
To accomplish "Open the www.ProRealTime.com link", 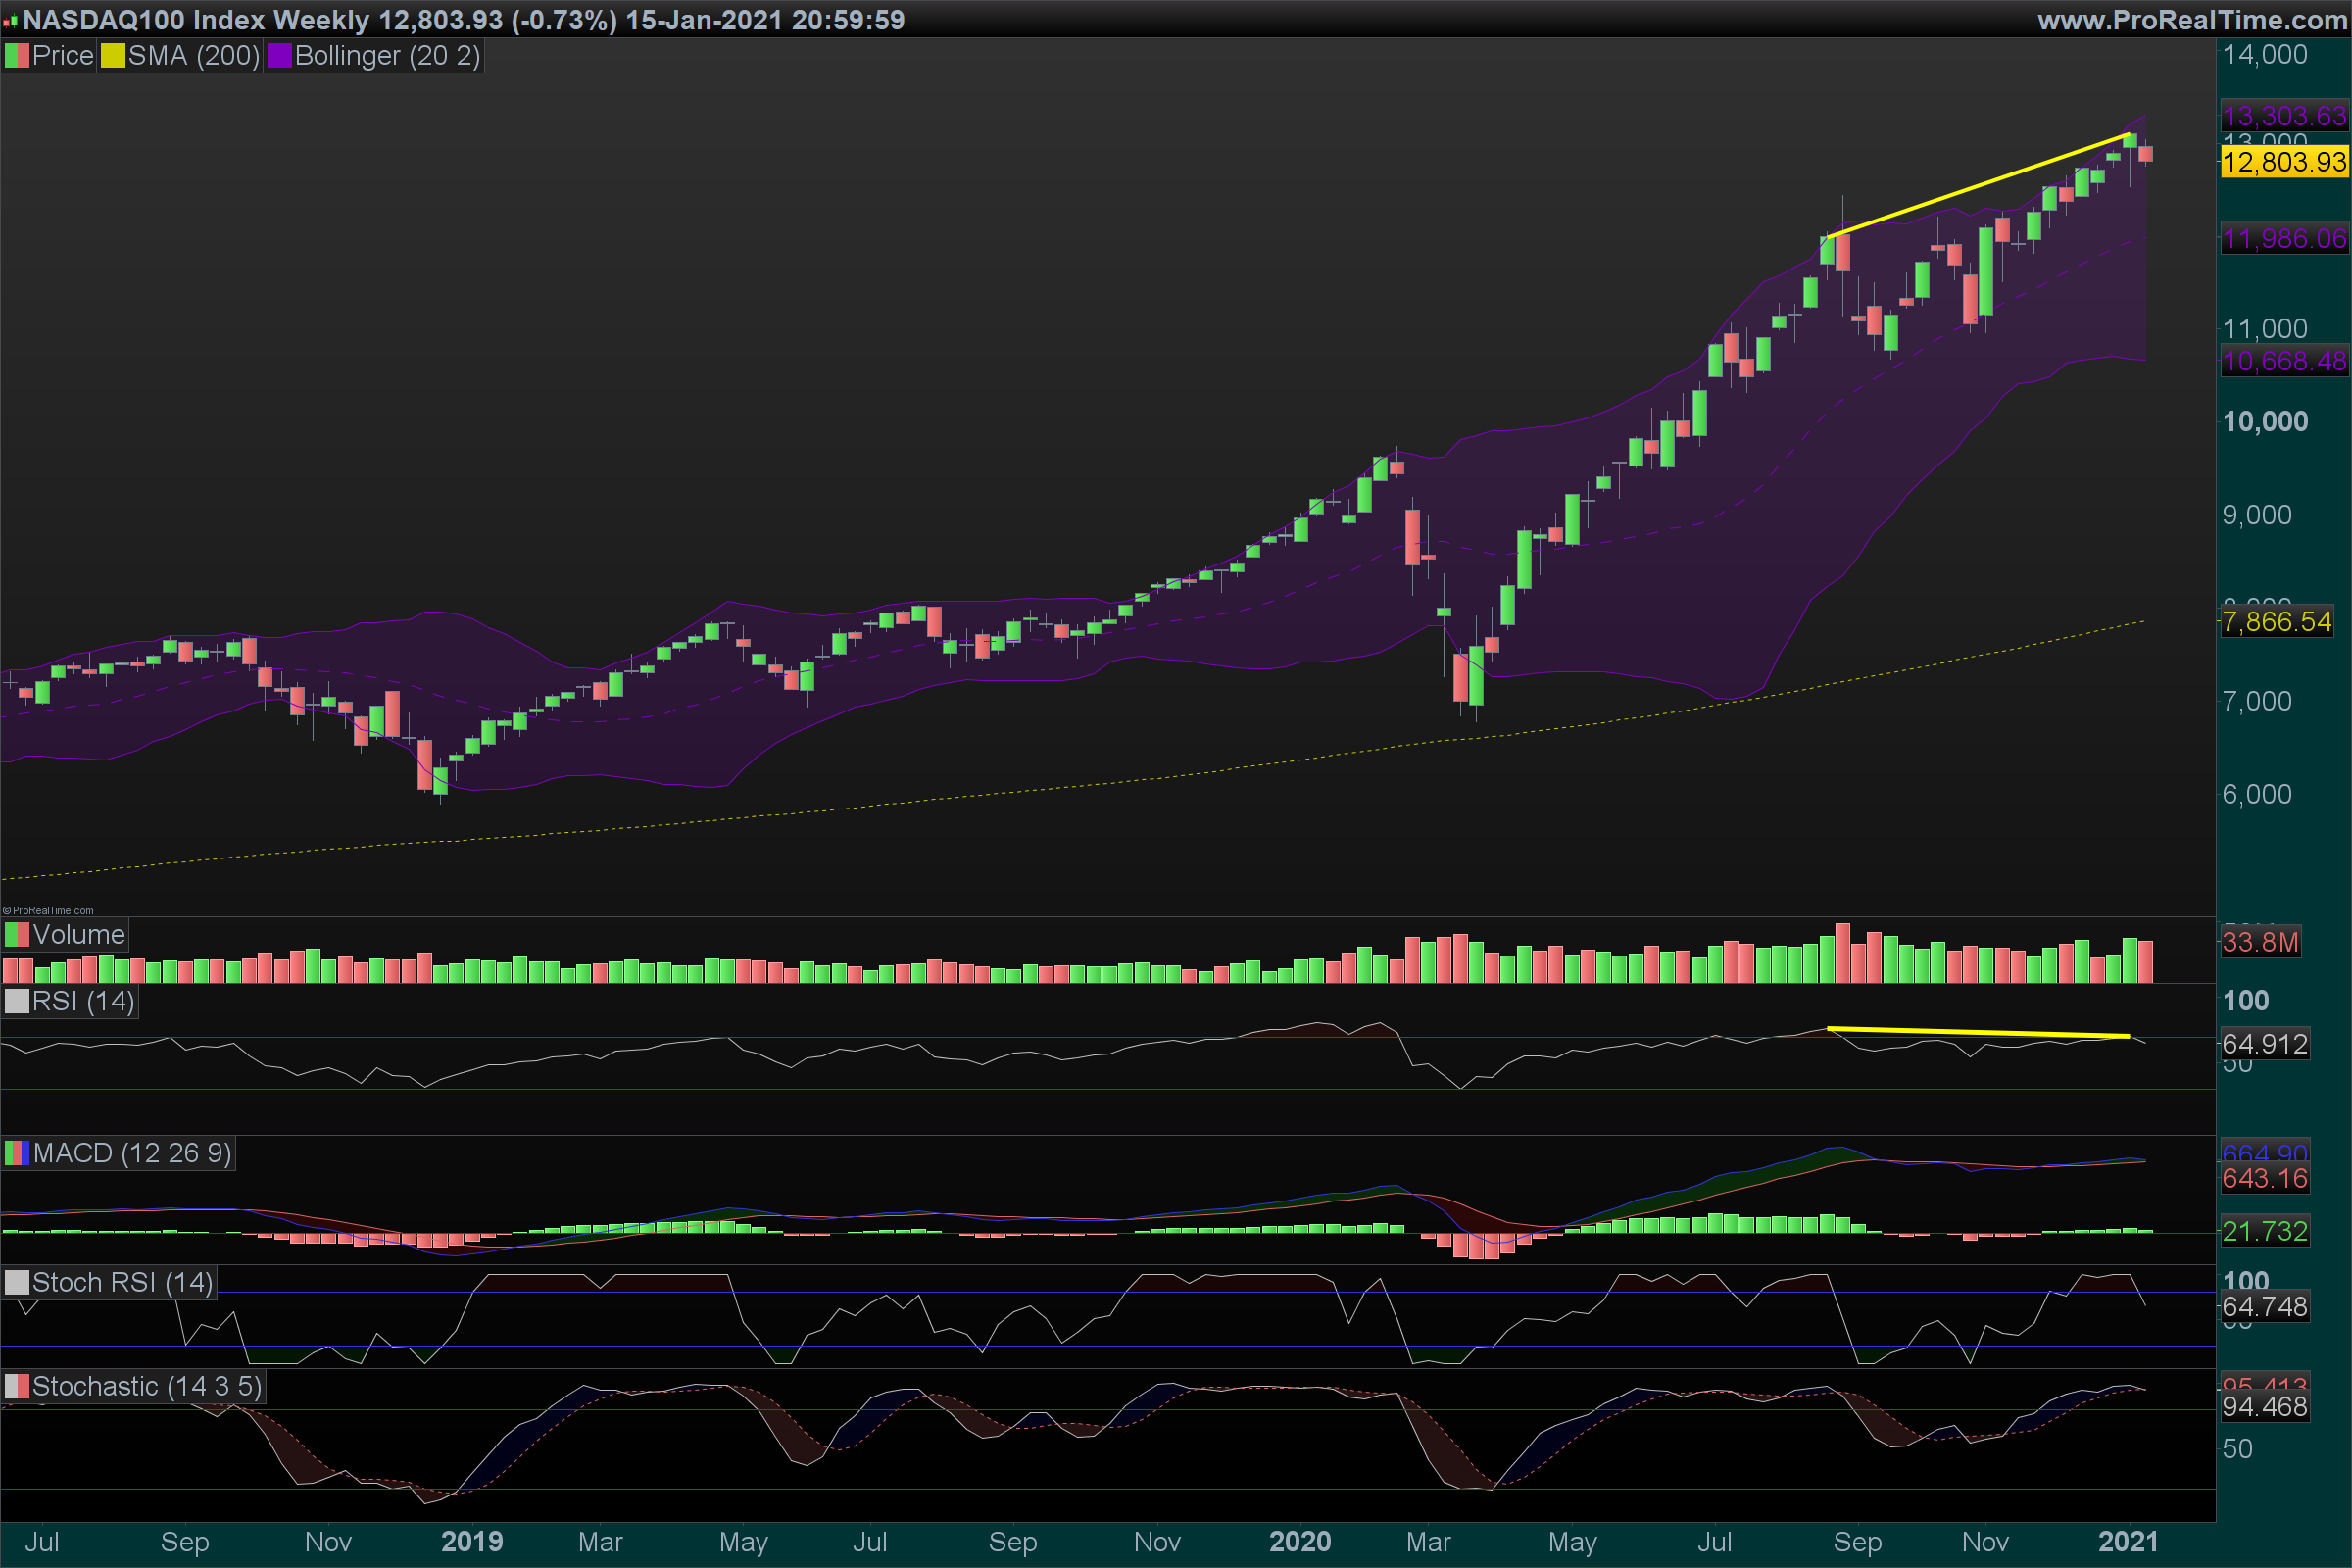I will tap(2192, 20).
